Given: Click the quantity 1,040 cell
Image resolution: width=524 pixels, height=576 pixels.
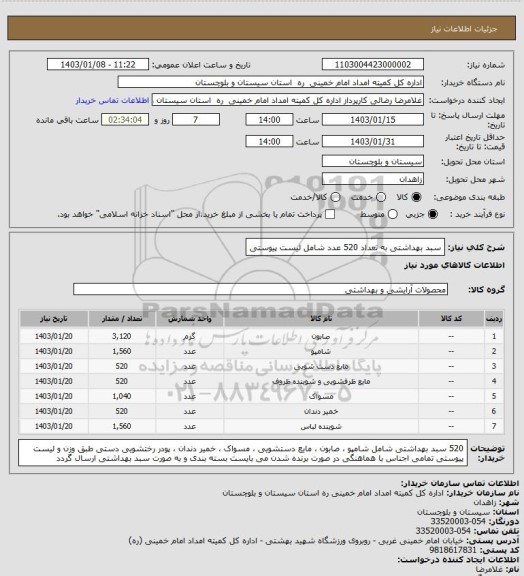Looking at the screenshot, I should [x=122, y=396].
